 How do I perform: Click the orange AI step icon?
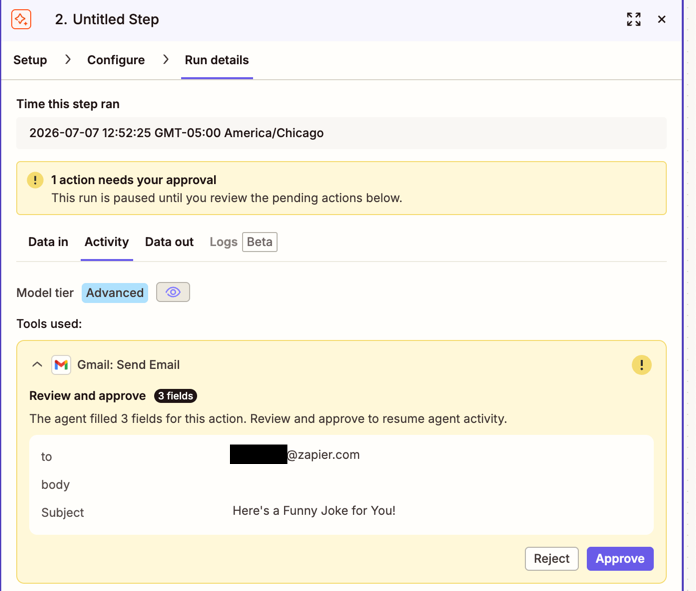tap(21, 20)
